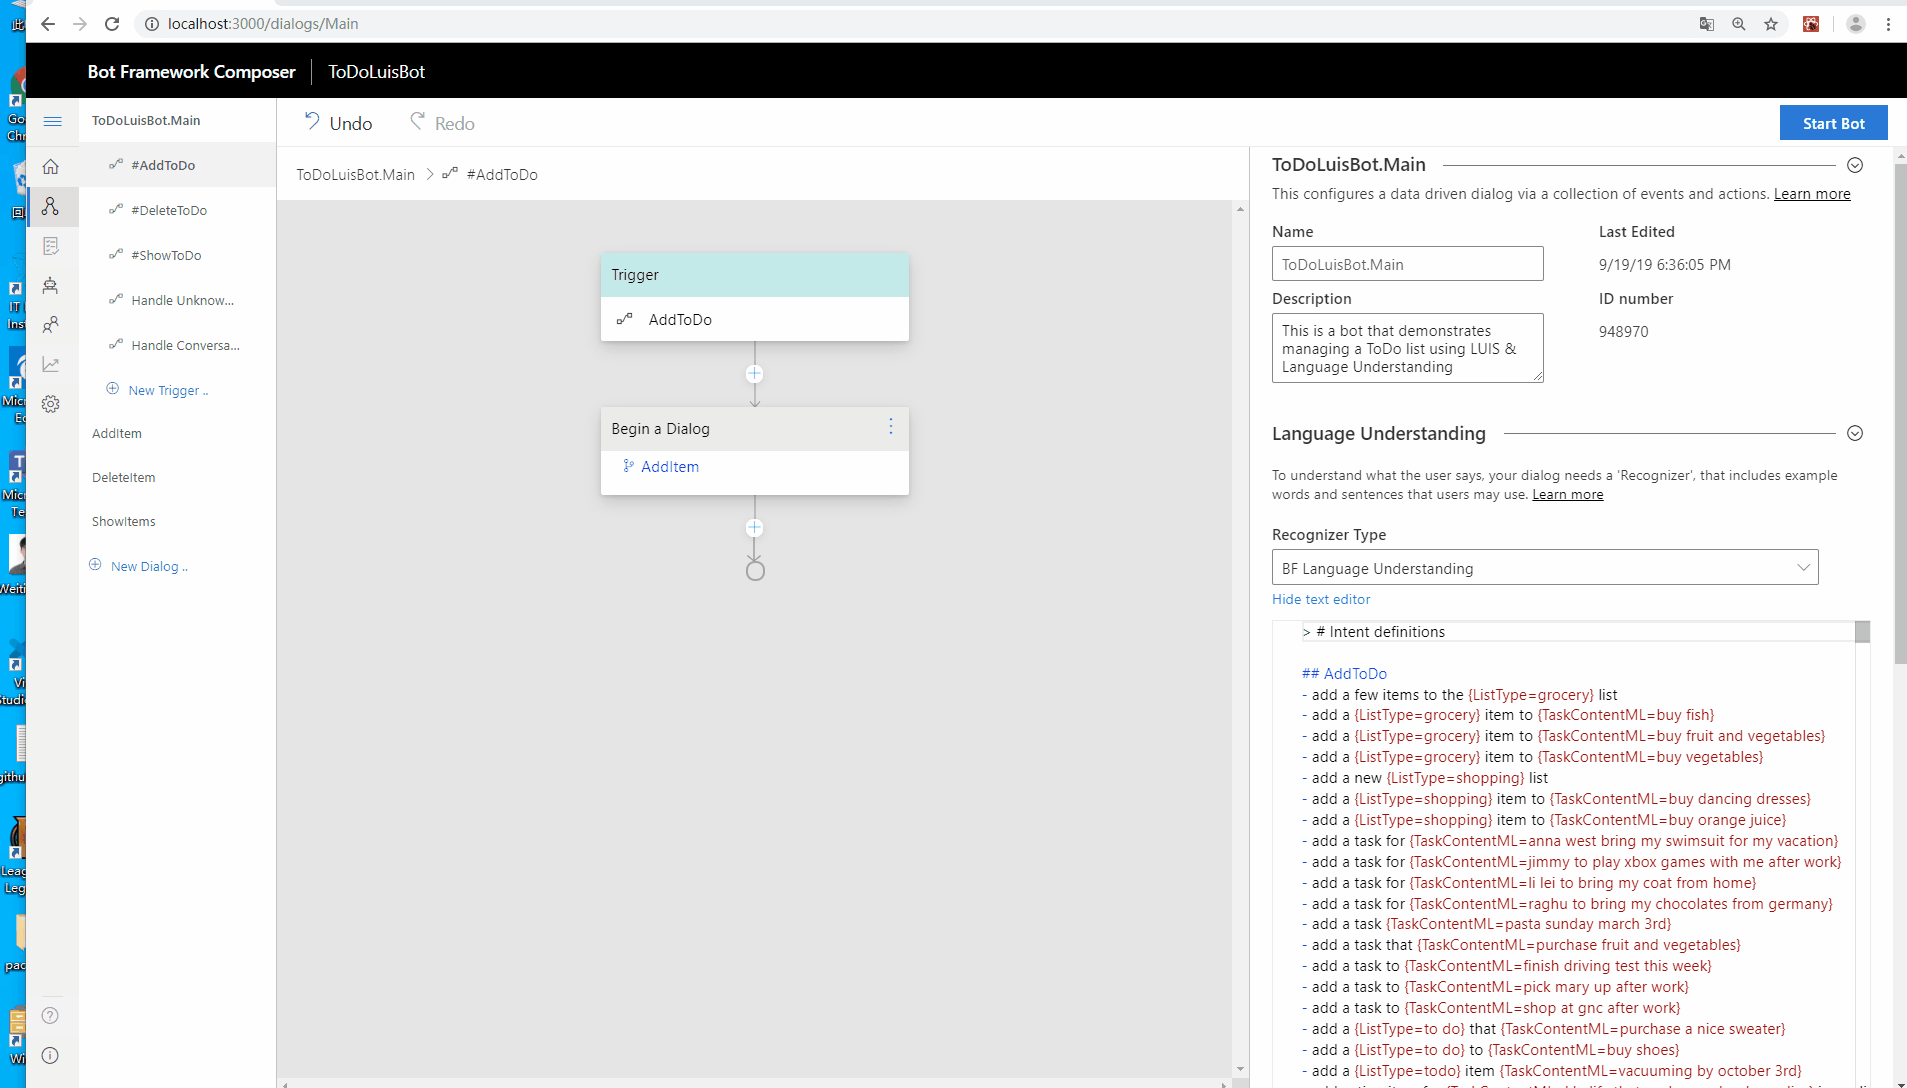The height and width of the screenshot is (1088, 1907).
Task: Click ToDoLuisBot.Main breadcrumb
Action: click(355, 174)
